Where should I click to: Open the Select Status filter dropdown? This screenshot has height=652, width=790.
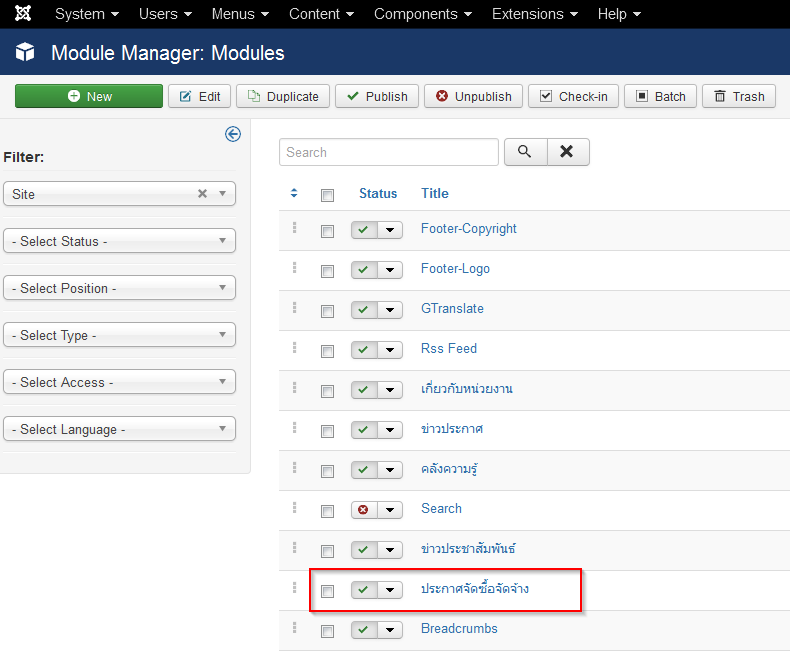coord(119,241)
